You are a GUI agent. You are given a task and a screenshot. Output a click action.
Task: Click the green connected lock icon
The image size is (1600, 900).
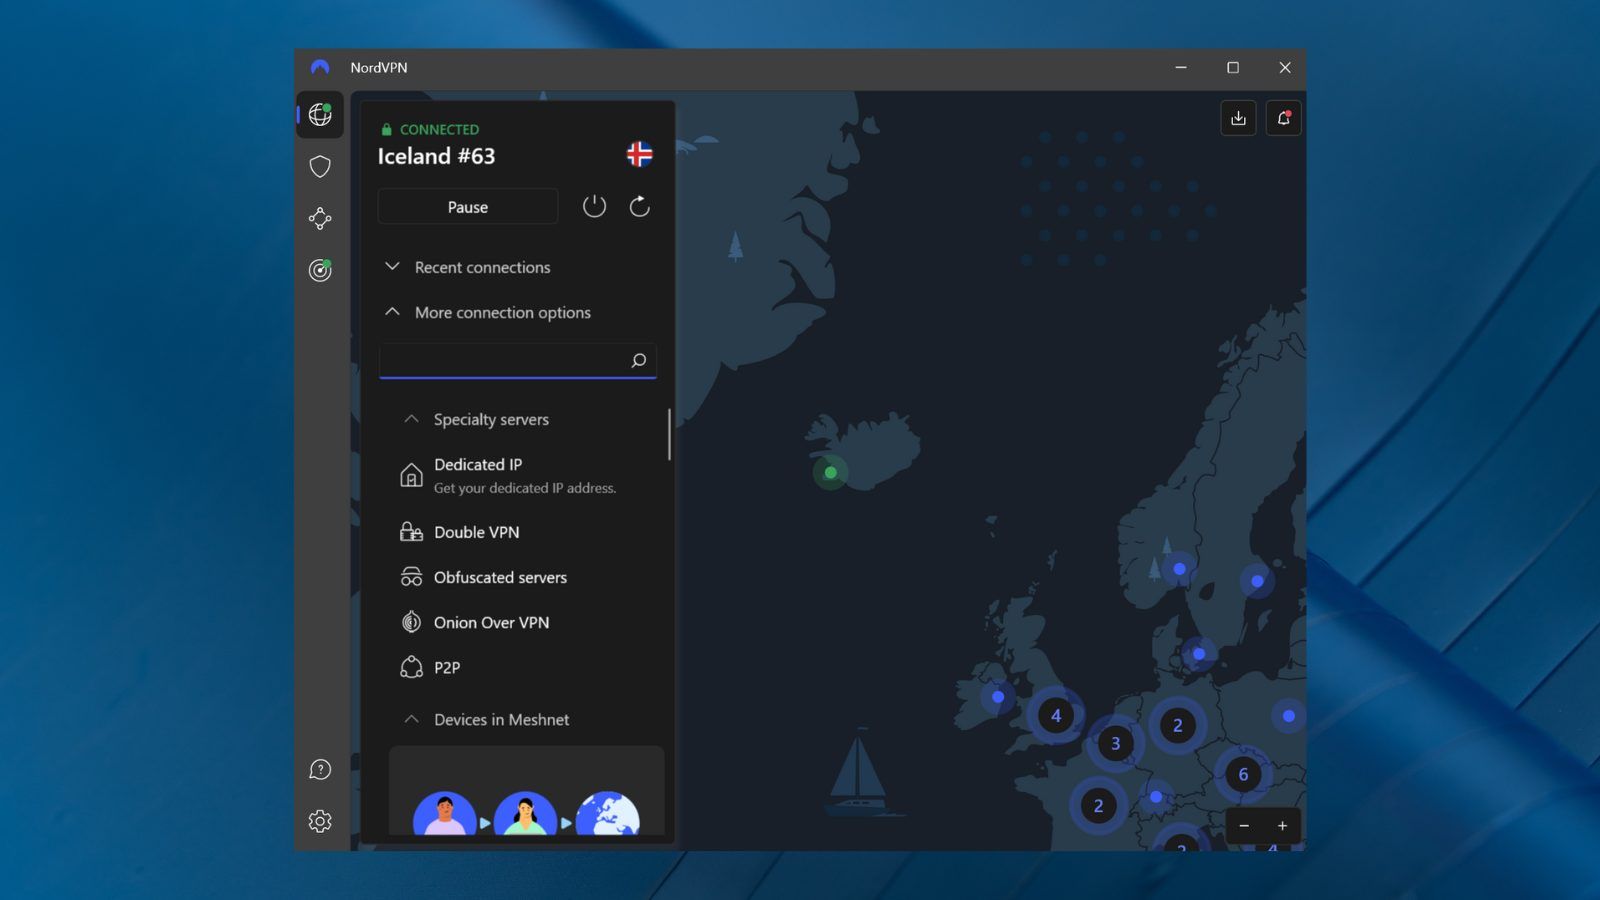[386, 129]
